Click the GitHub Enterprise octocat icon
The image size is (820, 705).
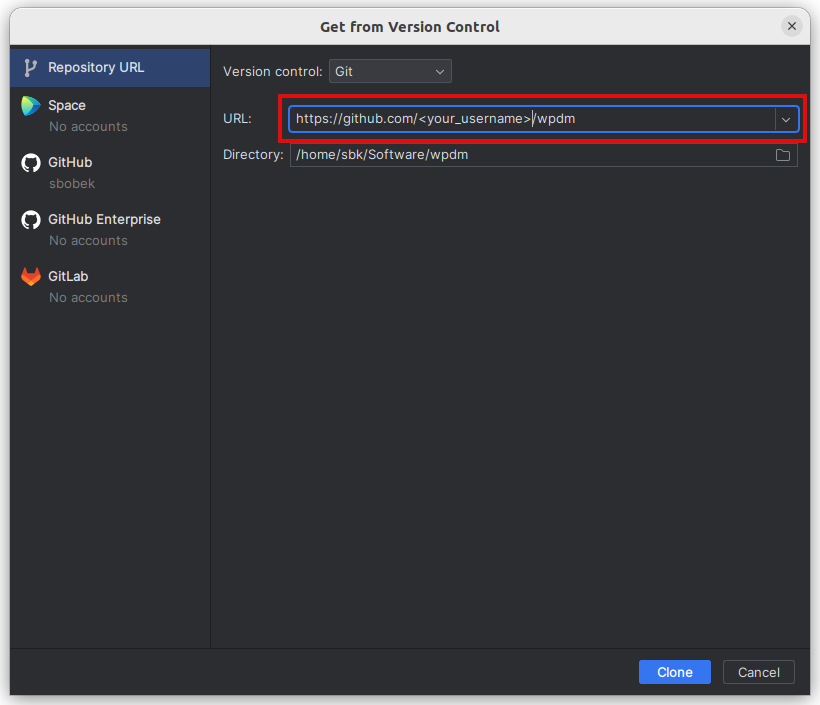coord(31,220)
